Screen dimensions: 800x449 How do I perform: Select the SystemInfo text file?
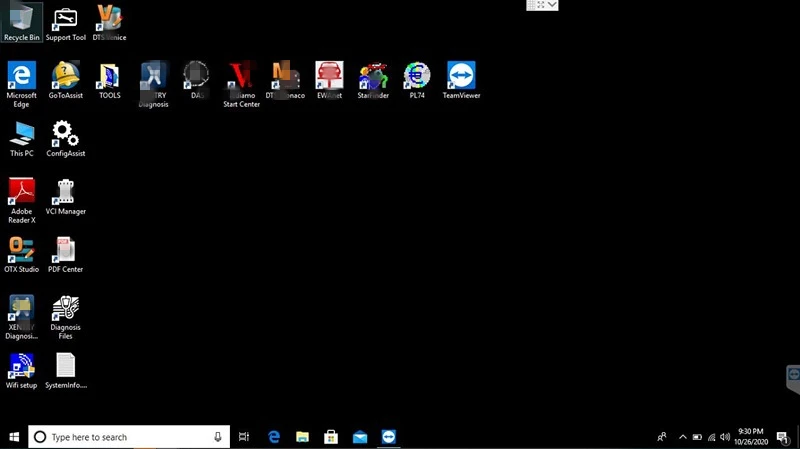[x=66, y=371]
